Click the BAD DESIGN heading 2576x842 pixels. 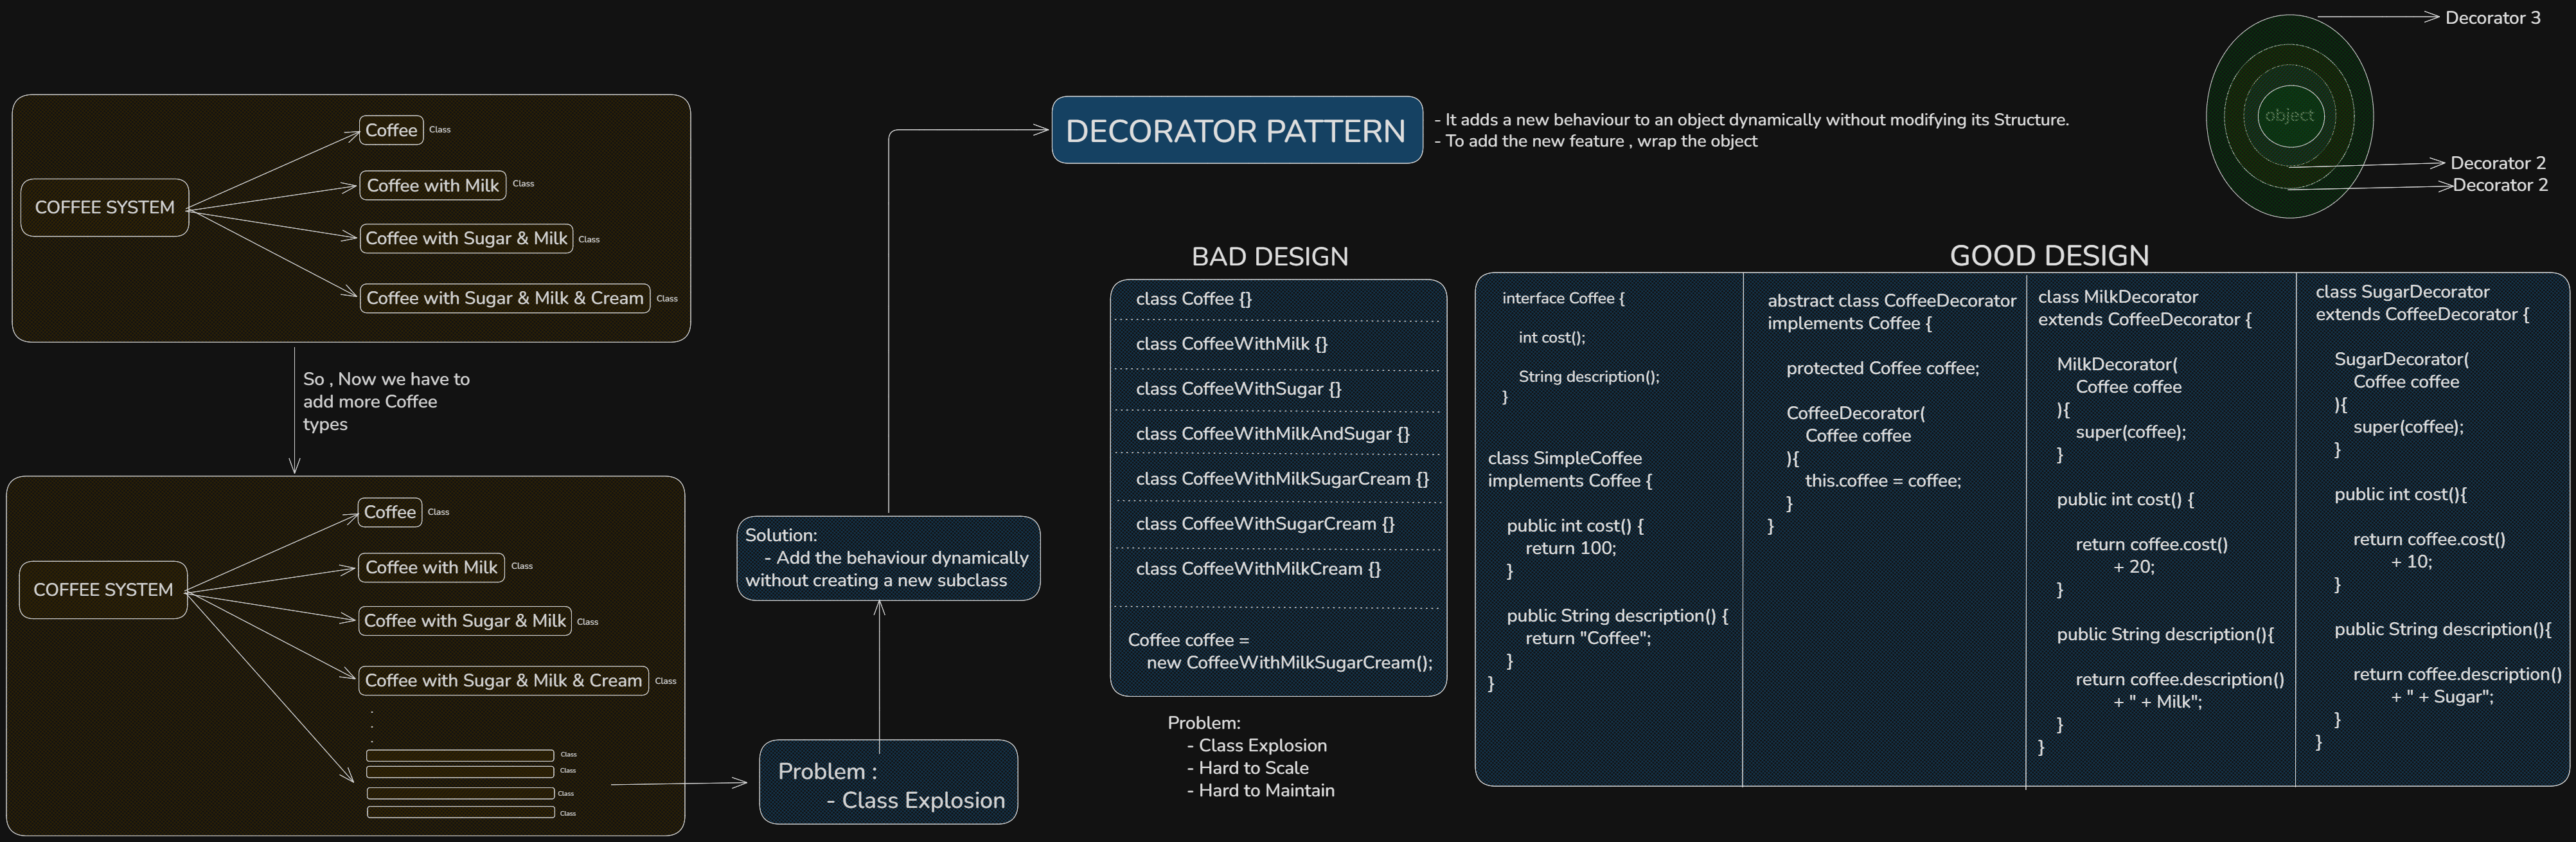pos(1270,257)
